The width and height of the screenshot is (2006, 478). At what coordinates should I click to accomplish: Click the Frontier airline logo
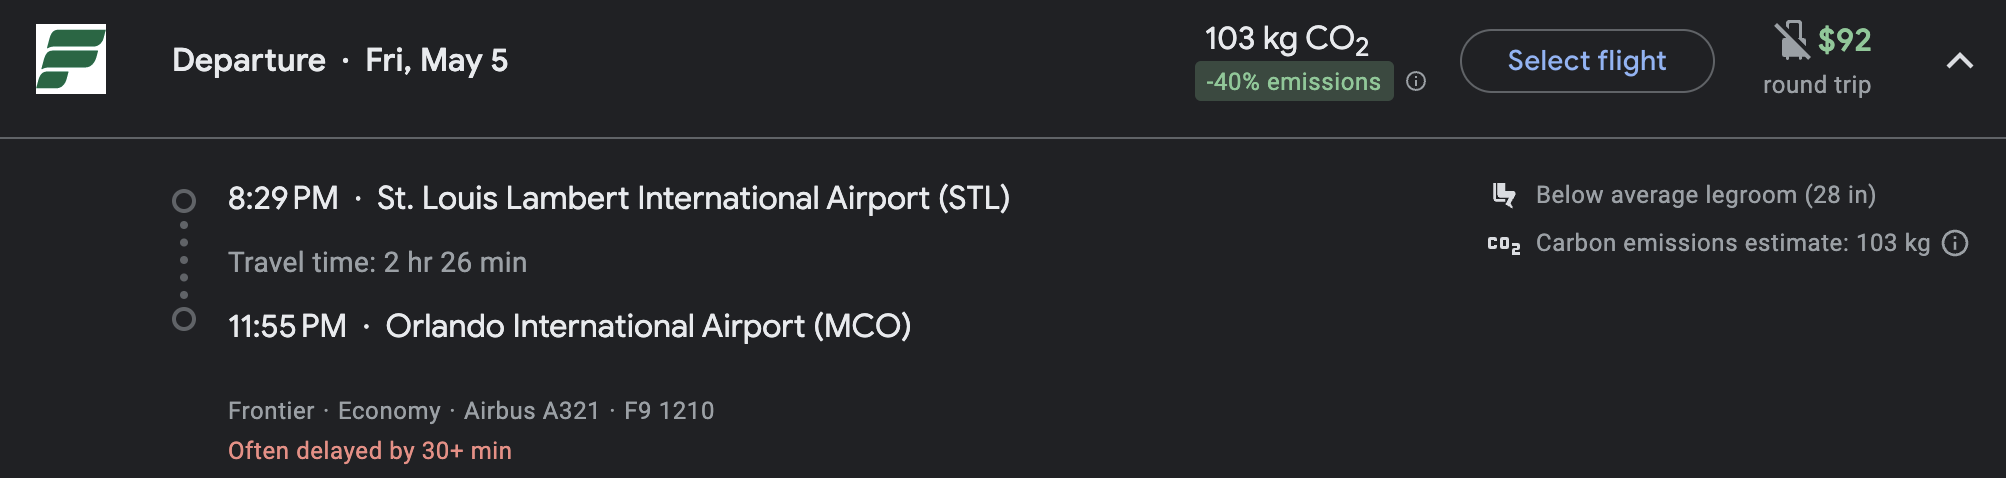click(x=71, y=59)
